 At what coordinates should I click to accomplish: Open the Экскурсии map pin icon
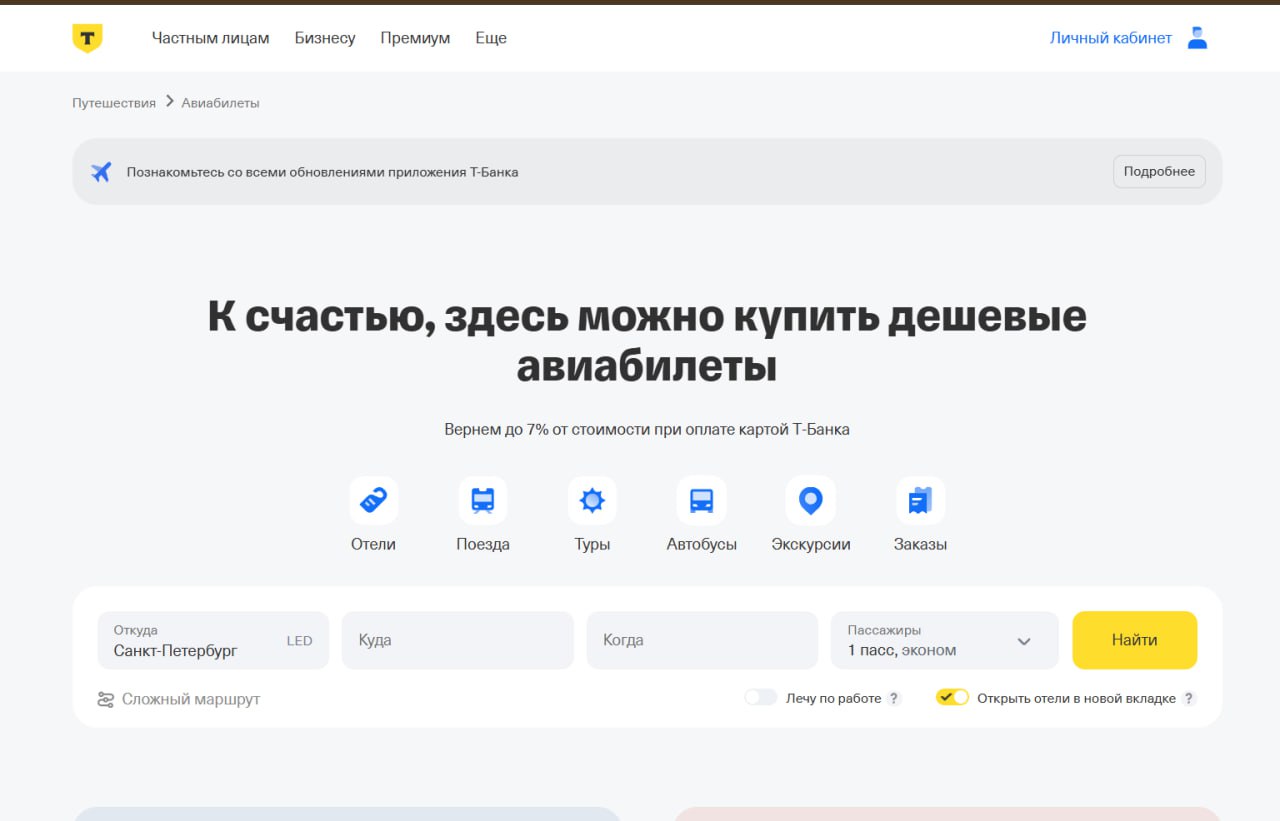pos(811,500)
